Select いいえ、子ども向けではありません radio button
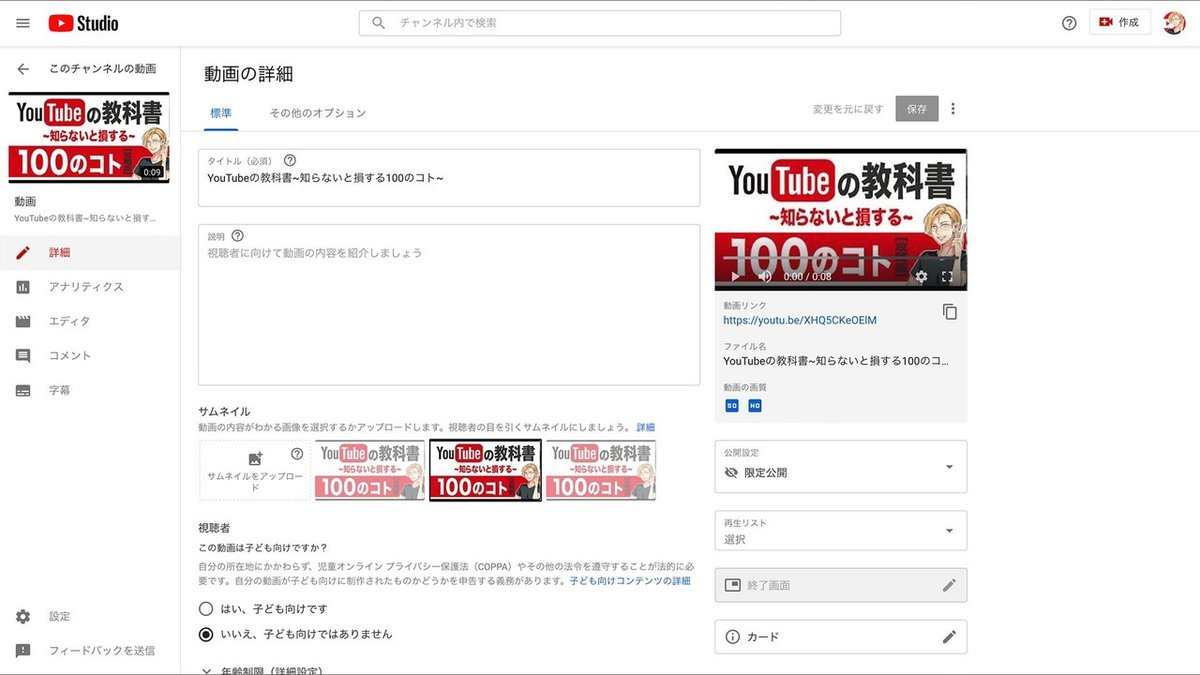 (207, 633)
